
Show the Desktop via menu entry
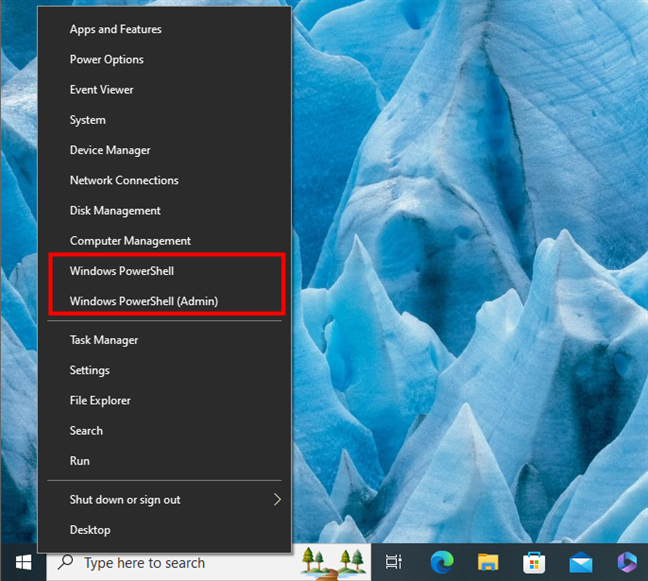tap(164, 530)
